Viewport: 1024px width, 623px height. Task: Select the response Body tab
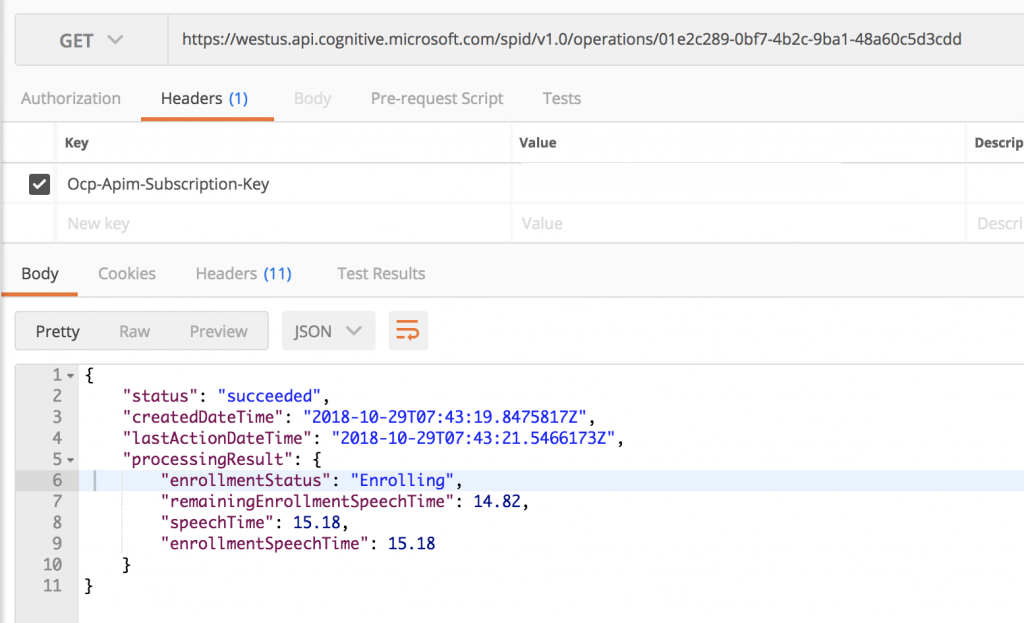pos(40,273)
